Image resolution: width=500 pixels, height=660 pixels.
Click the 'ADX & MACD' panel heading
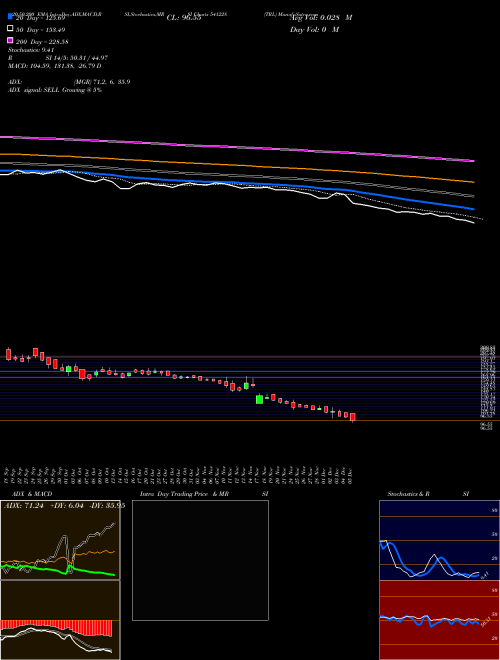(32, 494)
